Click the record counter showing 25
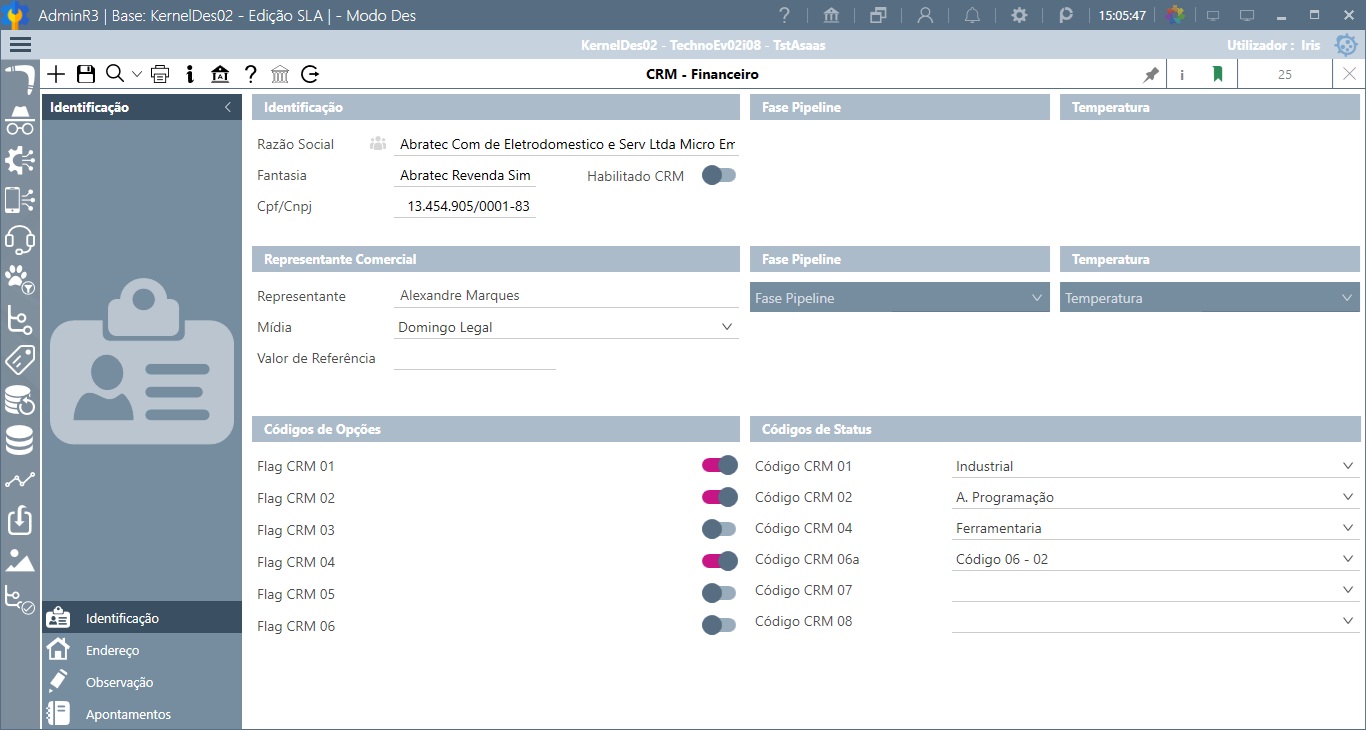 coord(1285,74)
